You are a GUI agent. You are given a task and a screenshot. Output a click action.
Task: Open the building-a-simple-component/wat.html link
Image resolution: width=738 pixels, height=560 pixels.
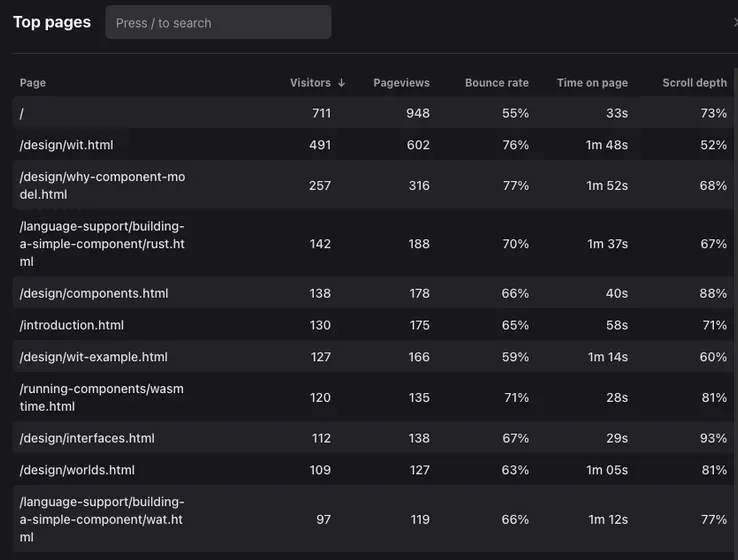pos(102,520)
